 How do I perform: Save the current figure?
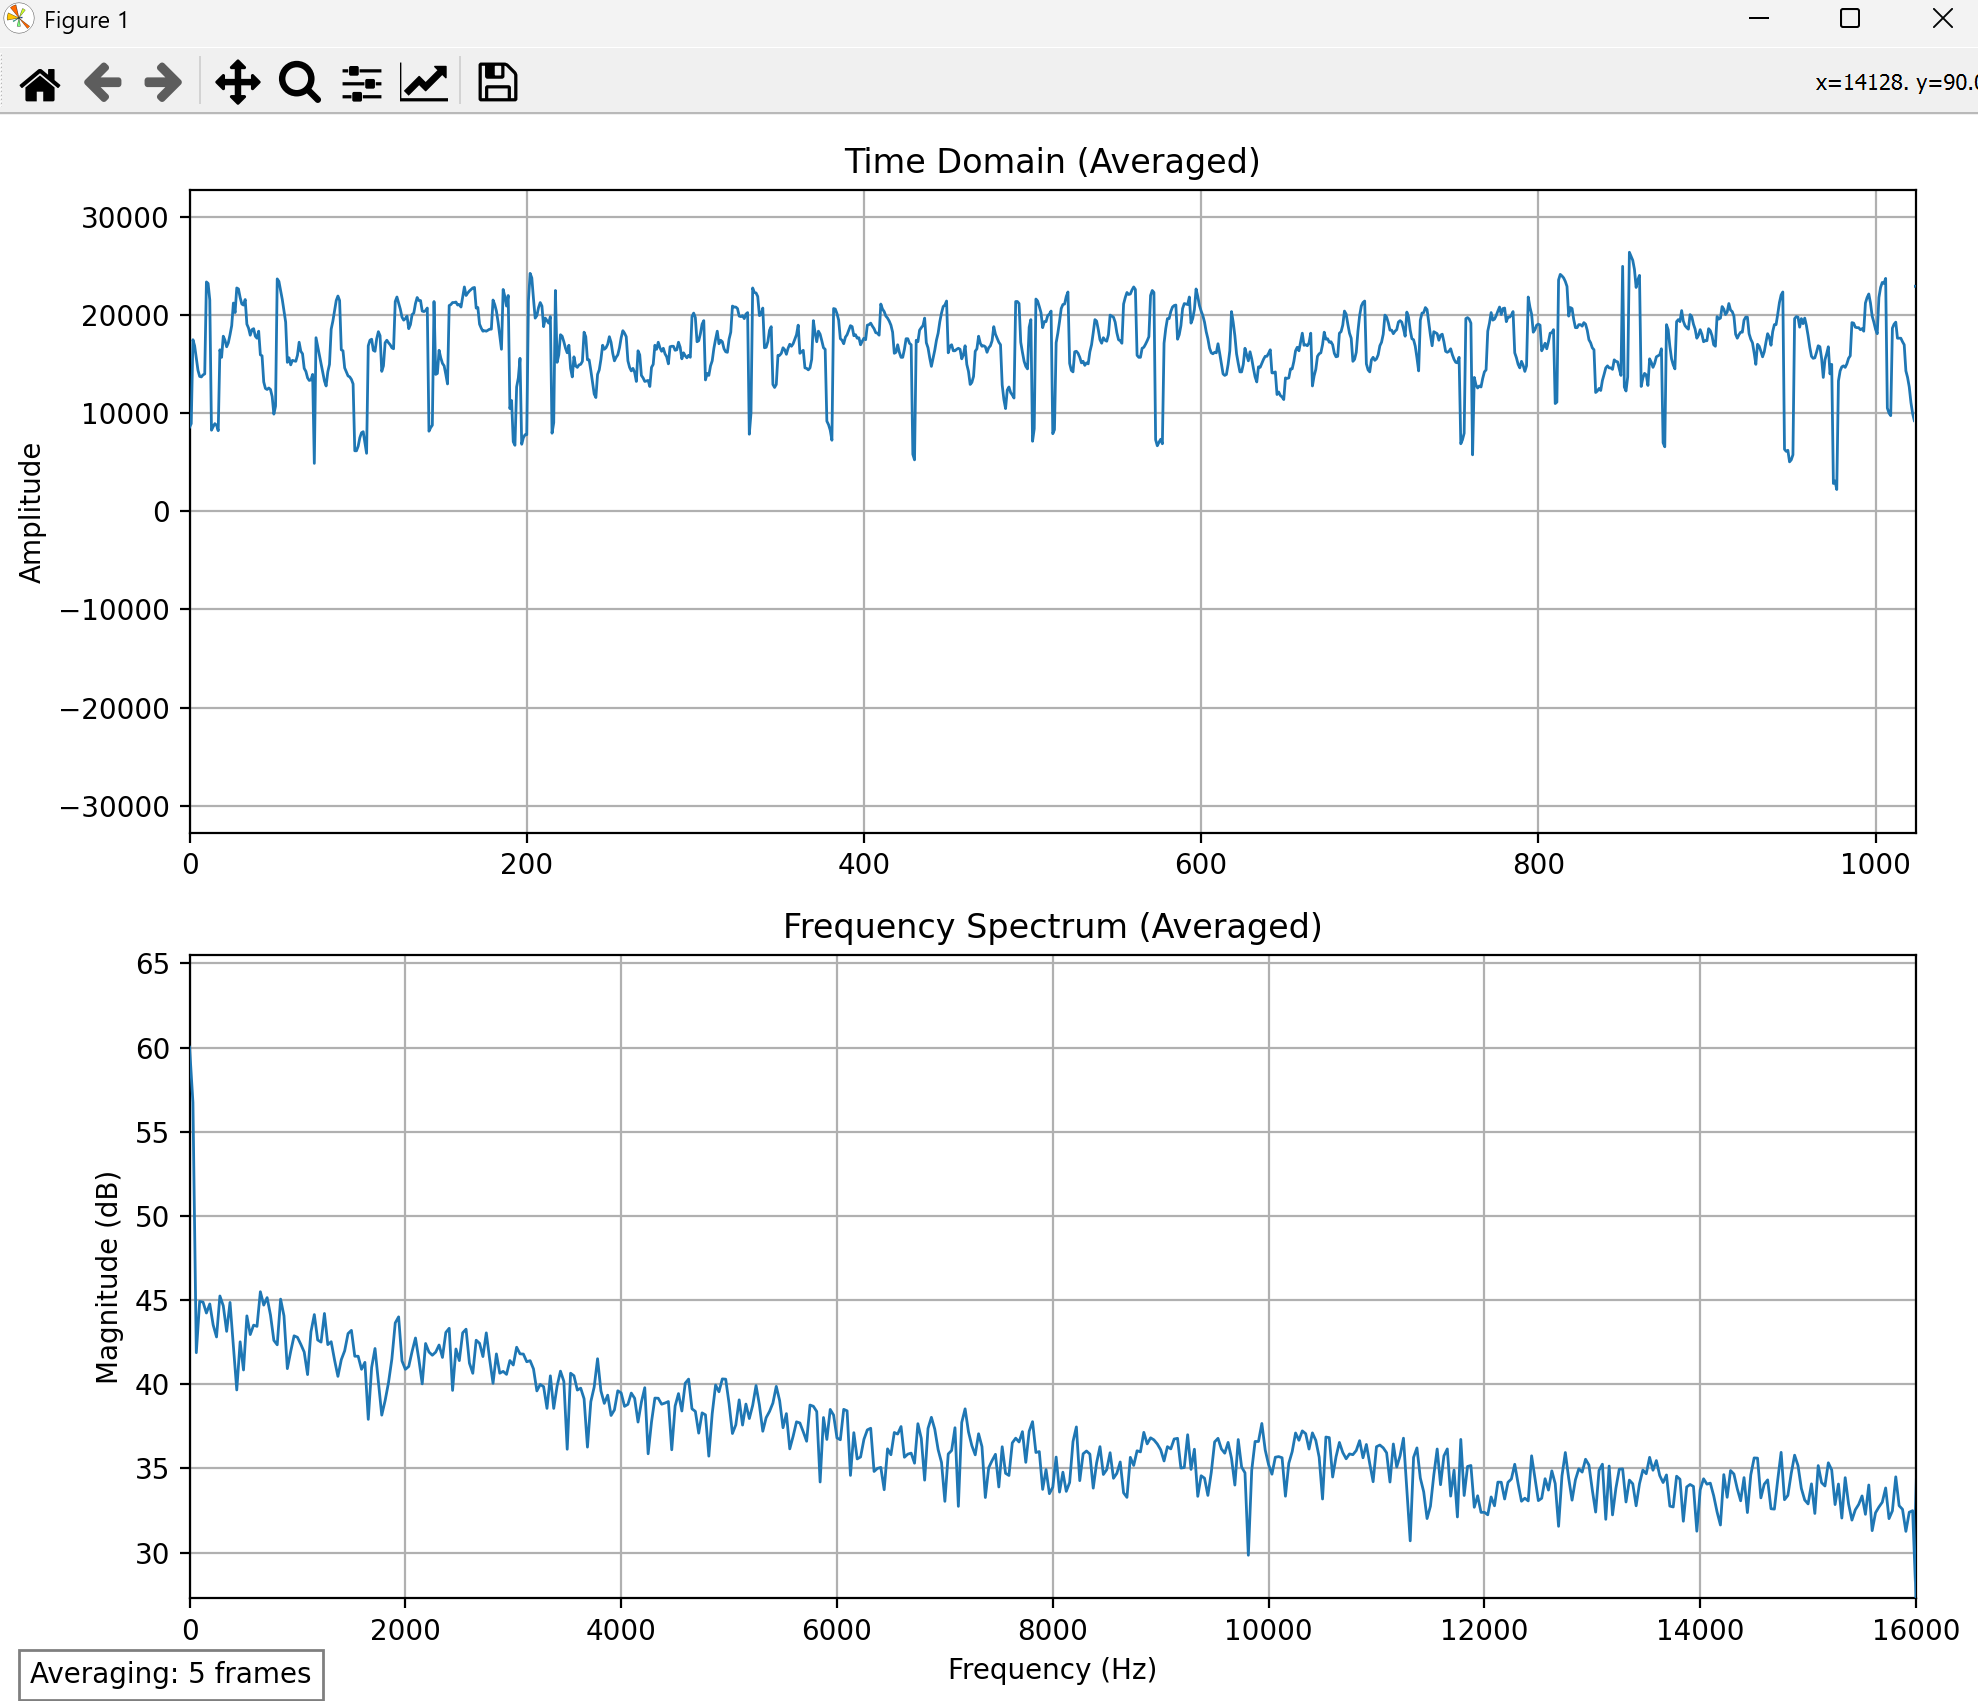(495, 83)
